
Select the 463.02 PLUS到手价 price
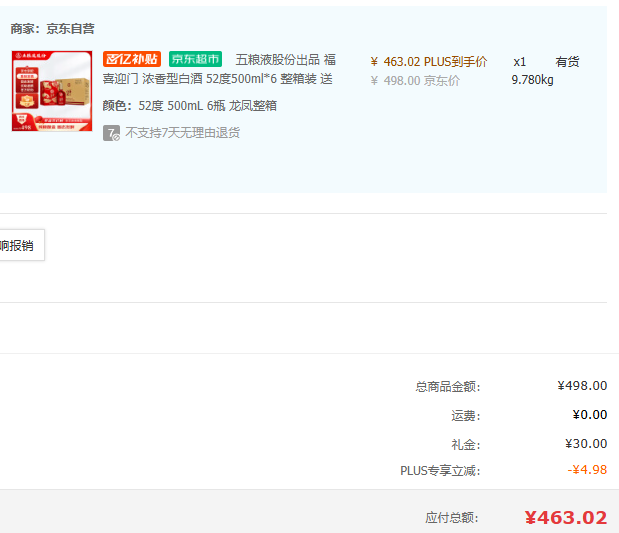tap(429, 62)
